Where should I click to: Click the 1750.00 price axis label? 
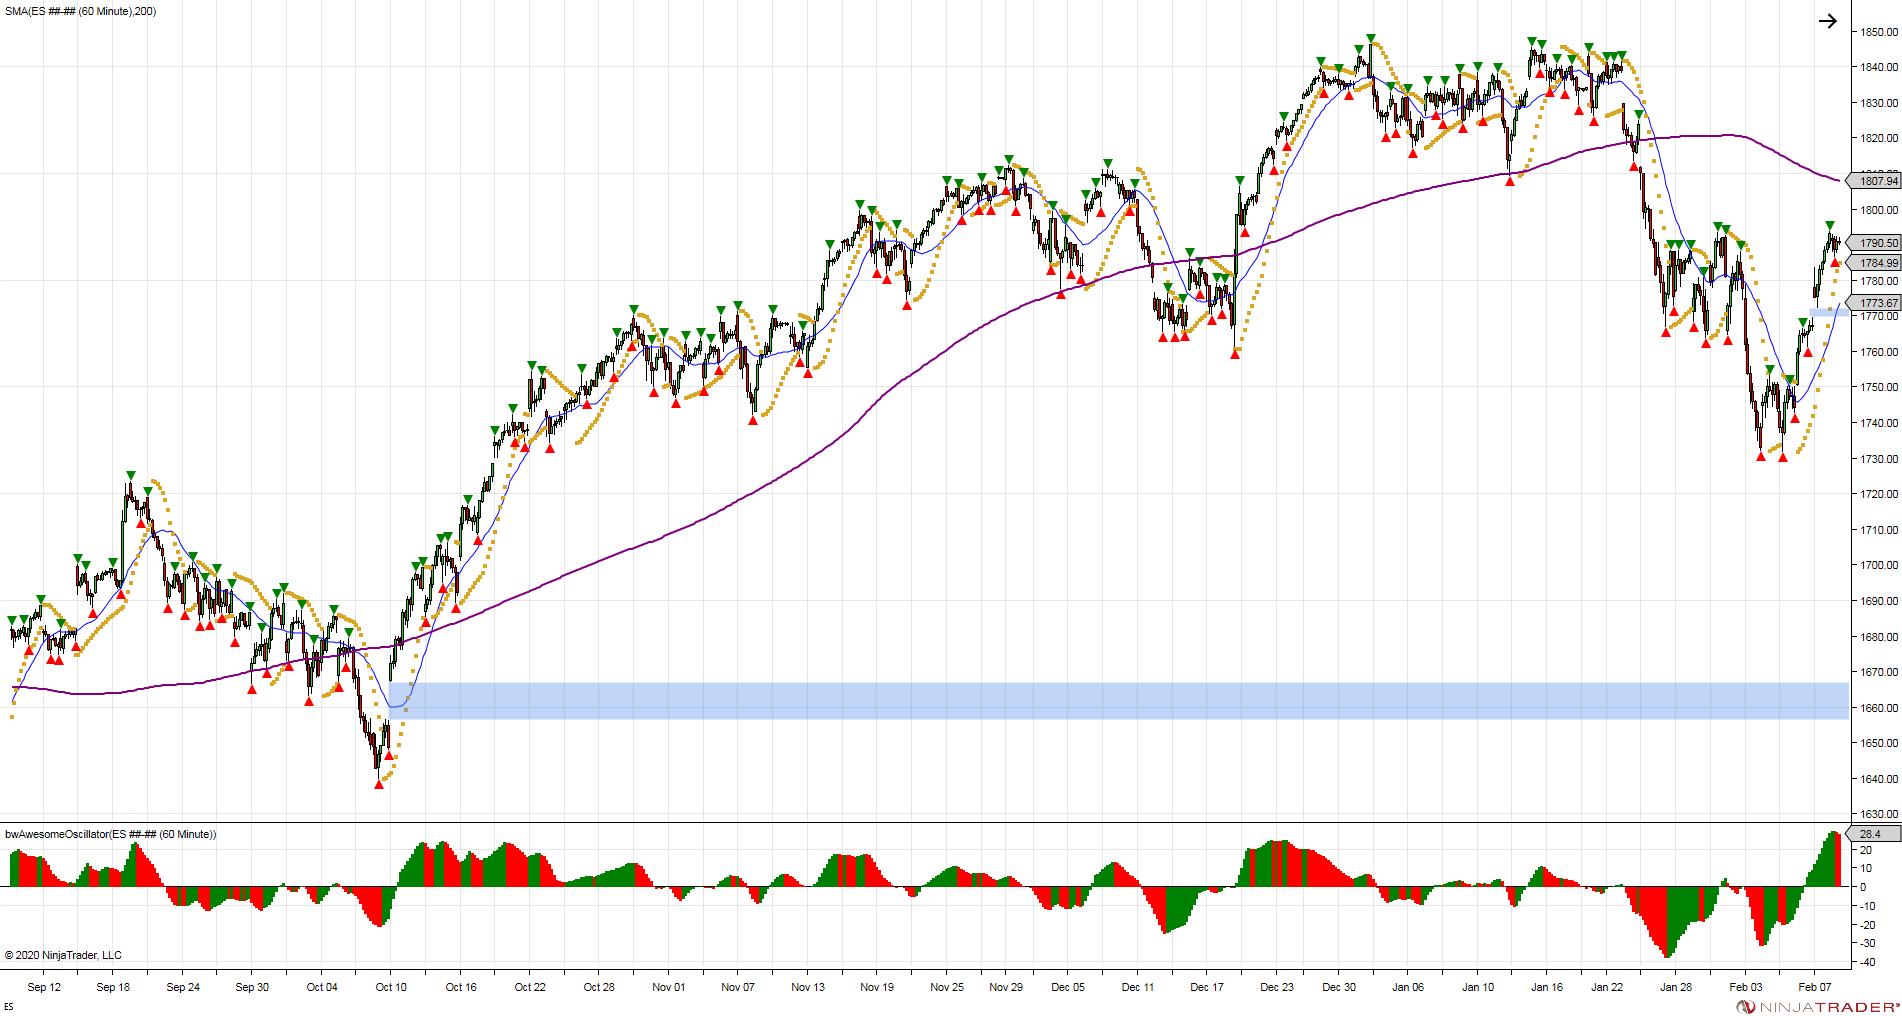point(1879,387)
